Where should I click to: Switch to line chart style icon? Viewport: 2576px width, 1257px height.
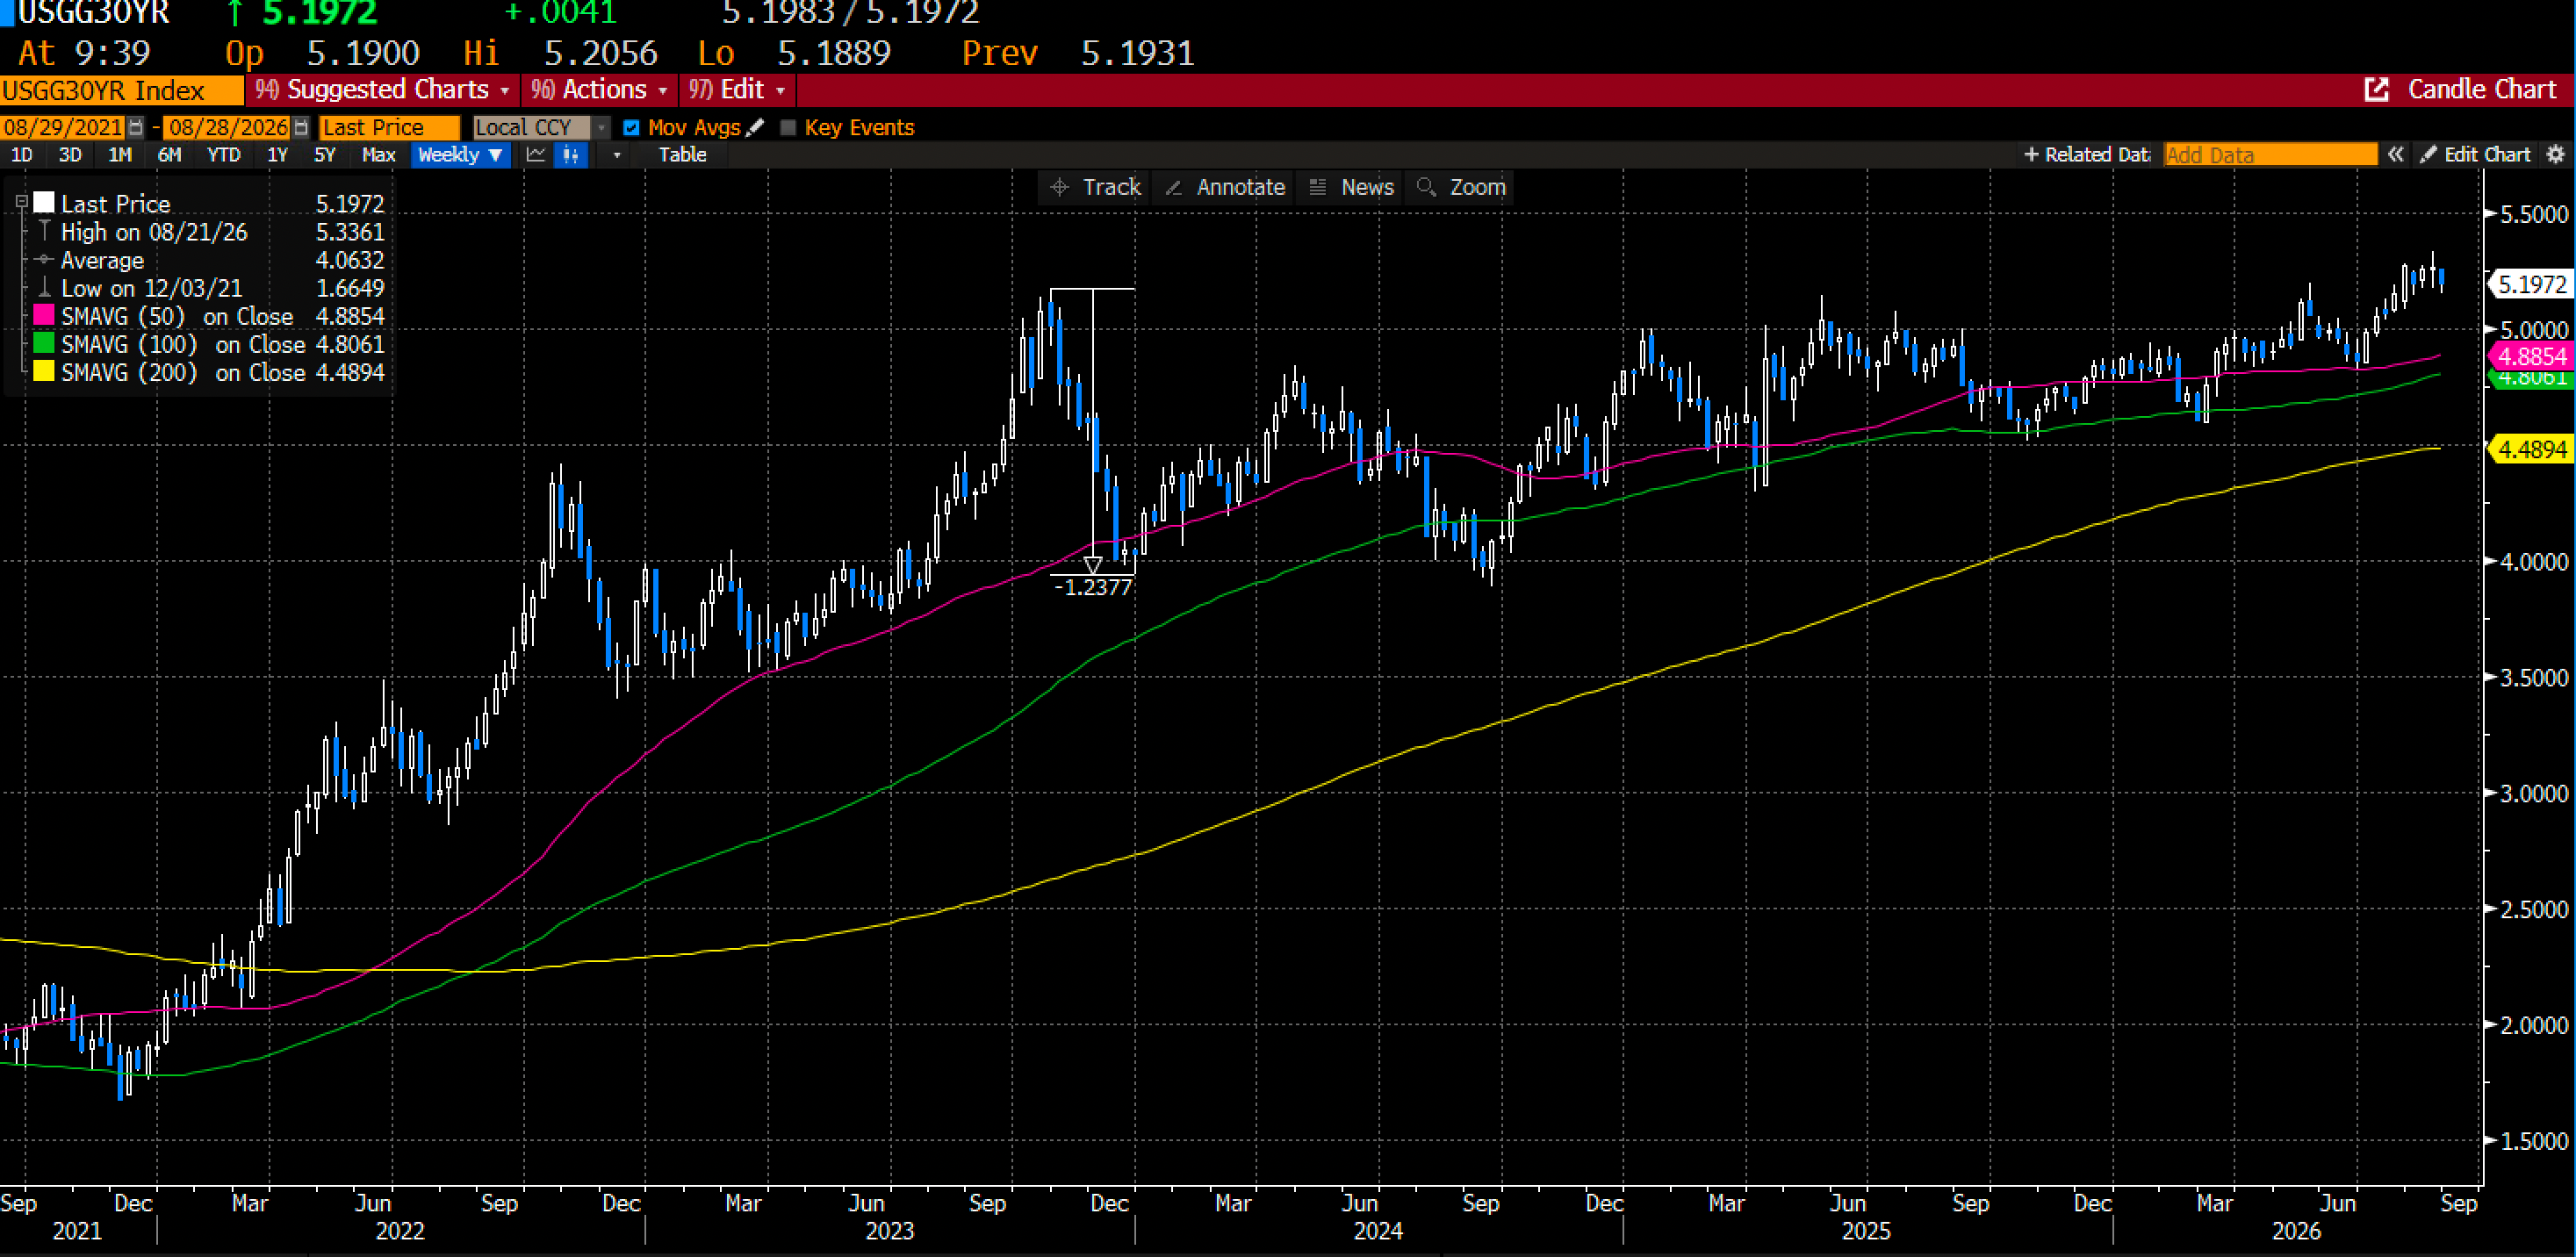[536, 154]
